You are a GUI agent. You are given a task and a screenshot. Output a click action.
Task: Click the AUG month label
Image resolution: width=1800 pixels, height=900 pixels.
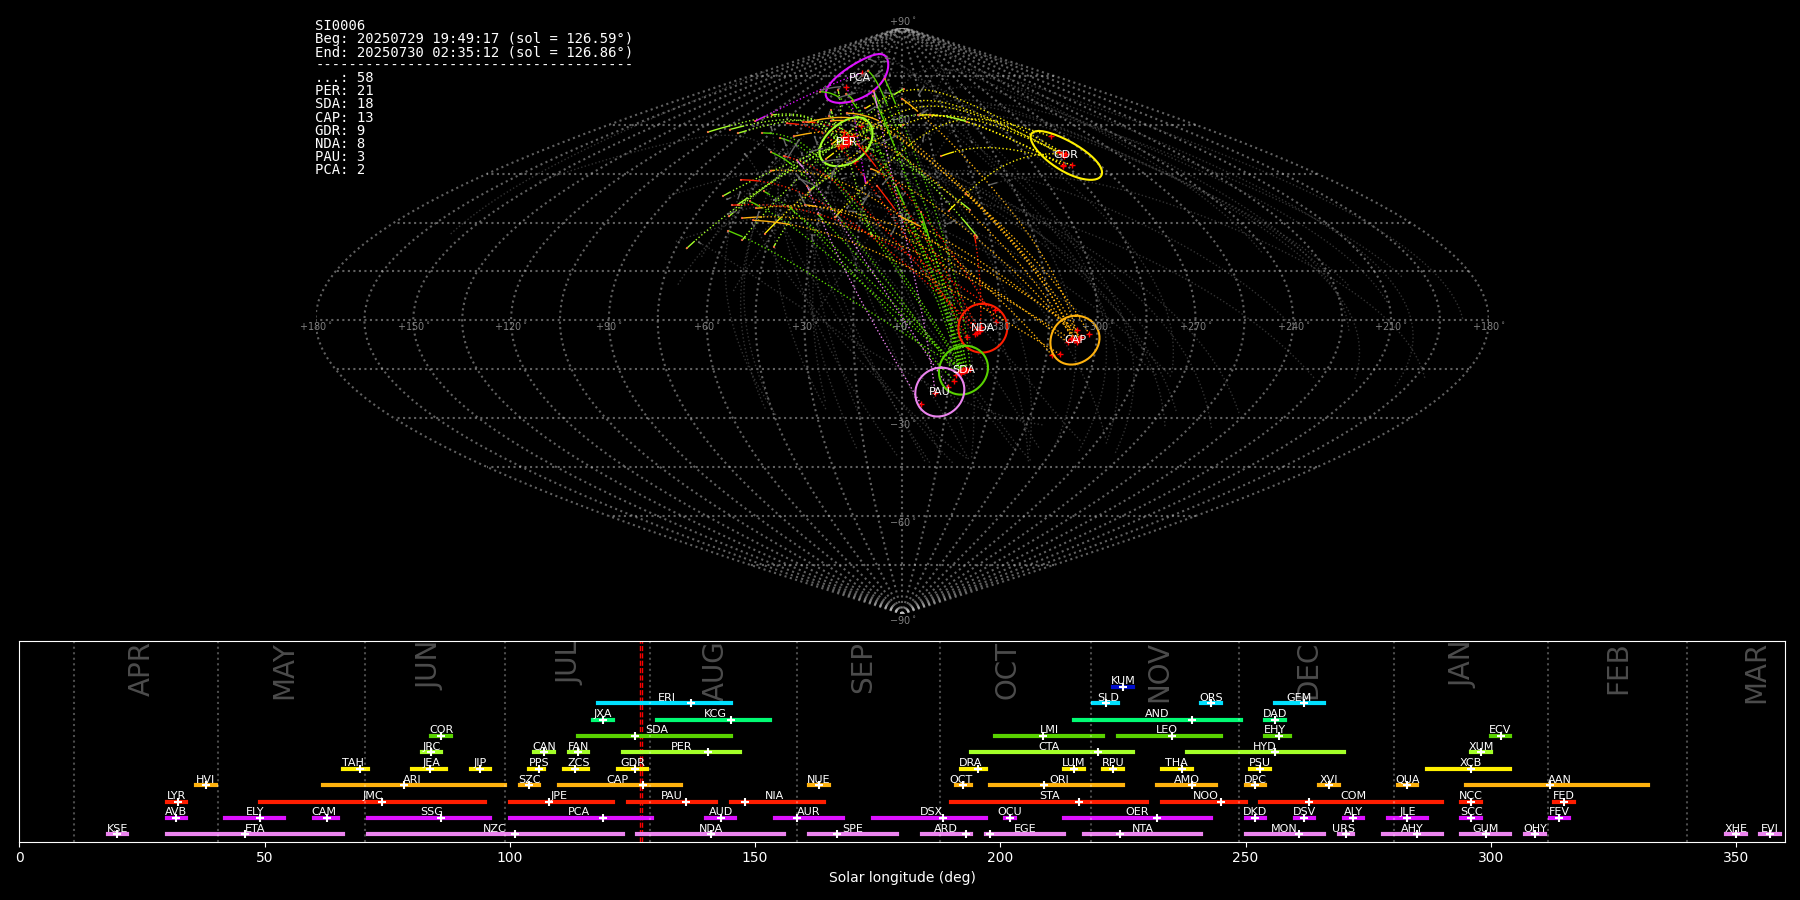[712, 673]
